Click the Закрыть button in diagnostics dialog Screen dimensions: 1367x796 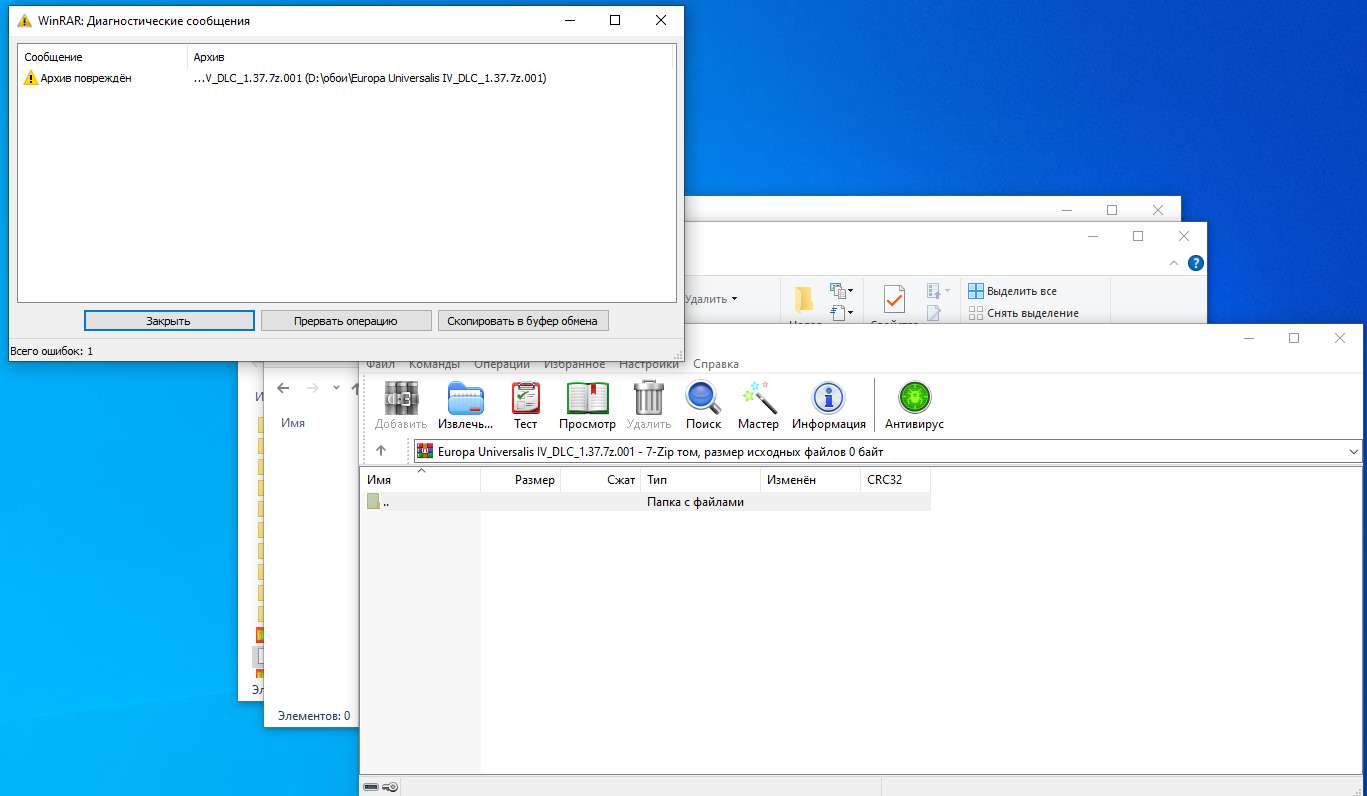click(169, 321)
